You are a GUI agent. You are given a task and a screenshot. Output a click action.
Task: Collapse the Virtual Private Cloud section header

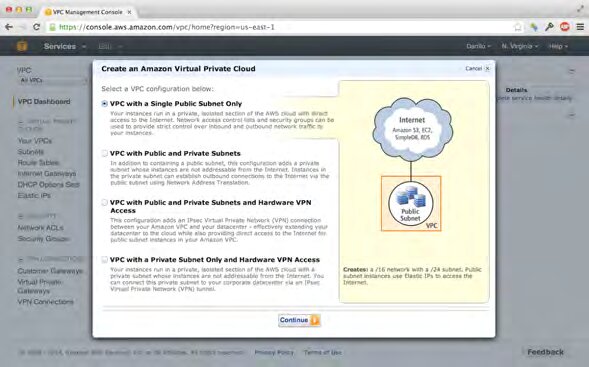(x=47, y=125)
